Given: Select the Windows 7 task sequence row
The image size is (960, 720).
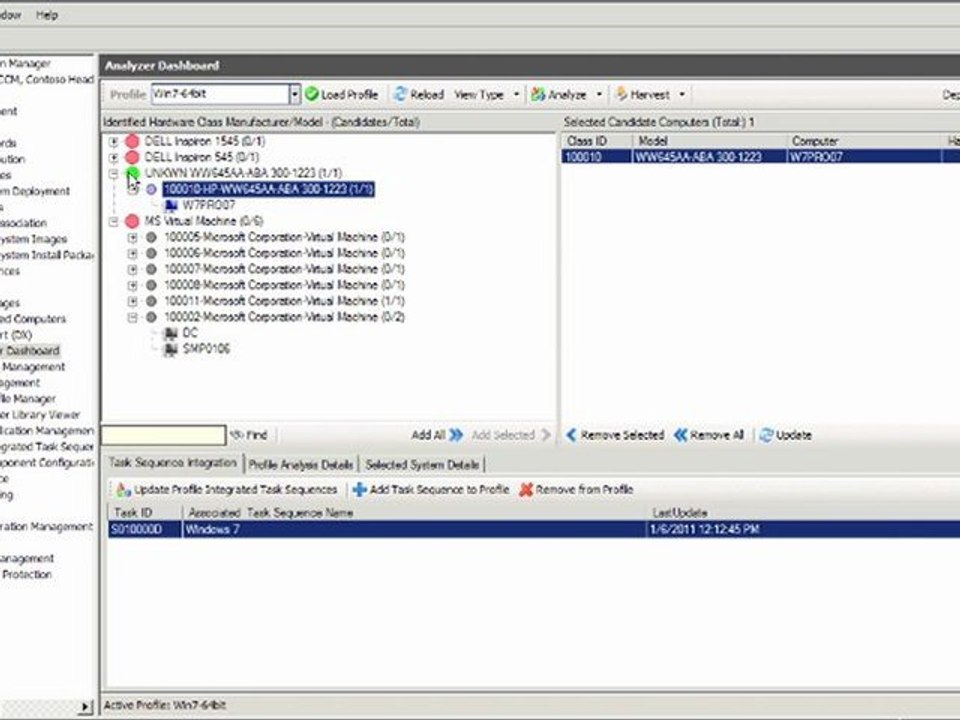Looking at the screenshot, I should [534, 530].
